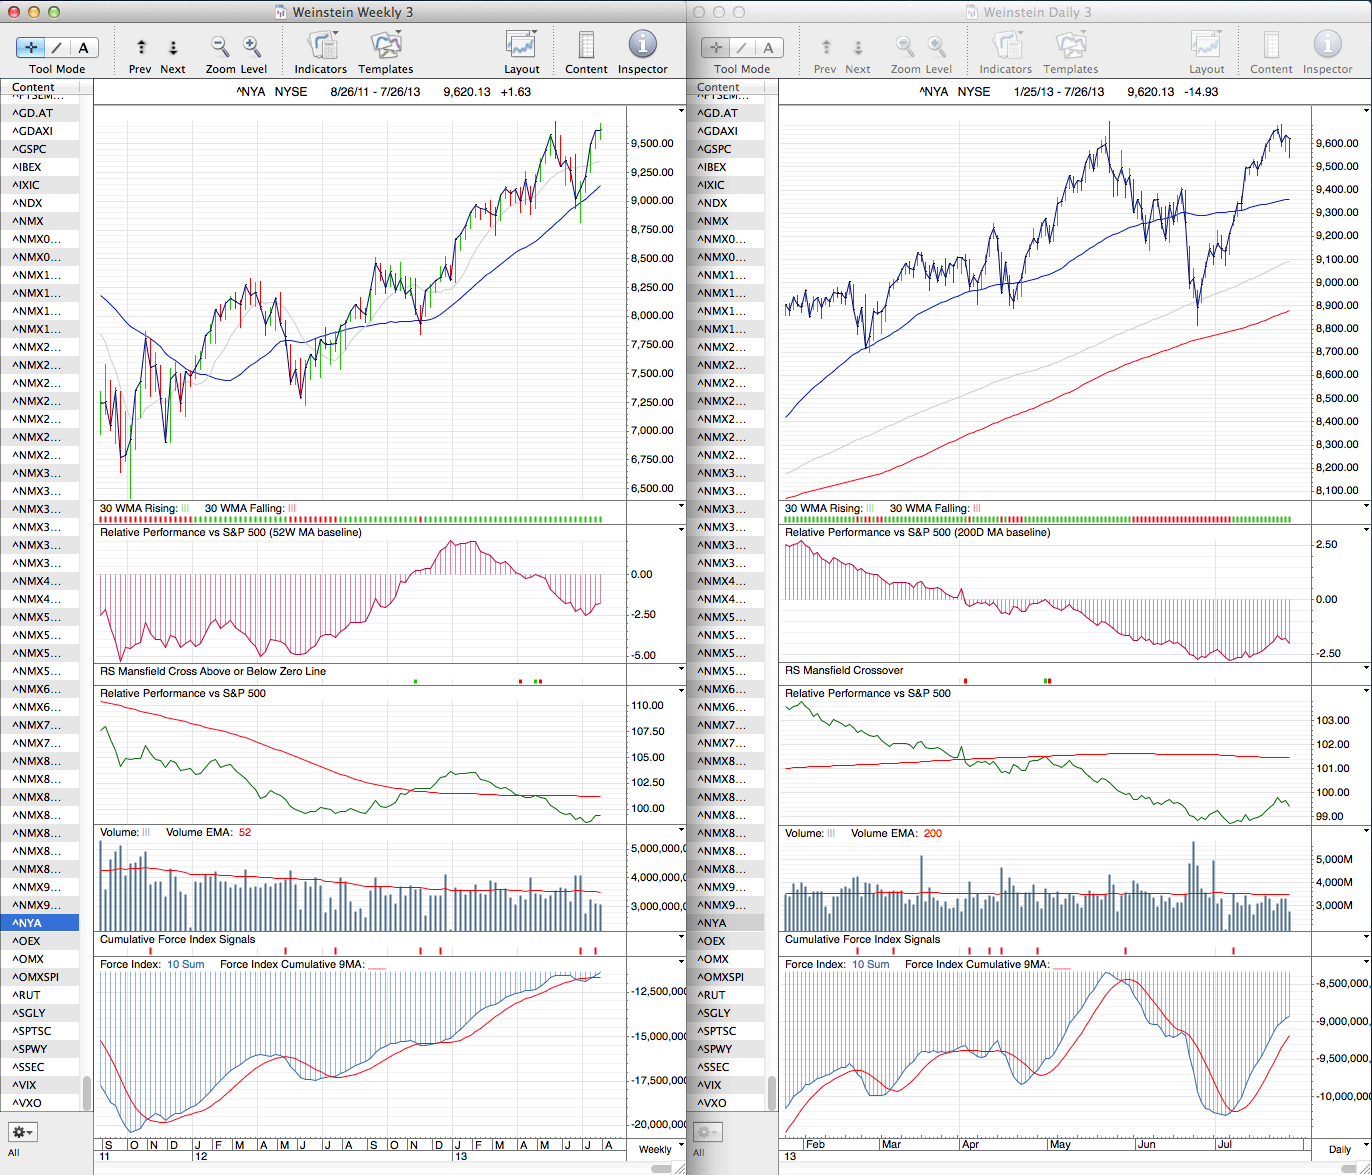
Task: Click the Indicators button in the Daily window
Action: tap(1005, 47)
